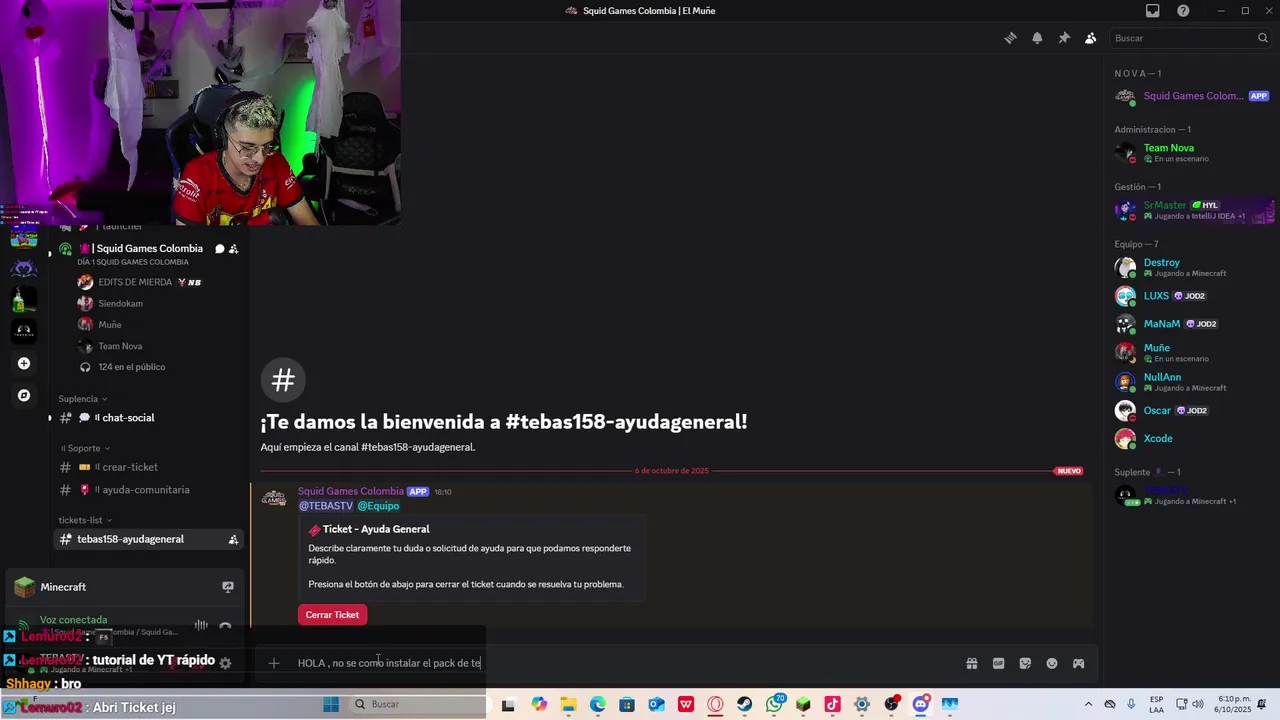
Task: Select NullAnn in member list
Action: tap(1193, 382)
